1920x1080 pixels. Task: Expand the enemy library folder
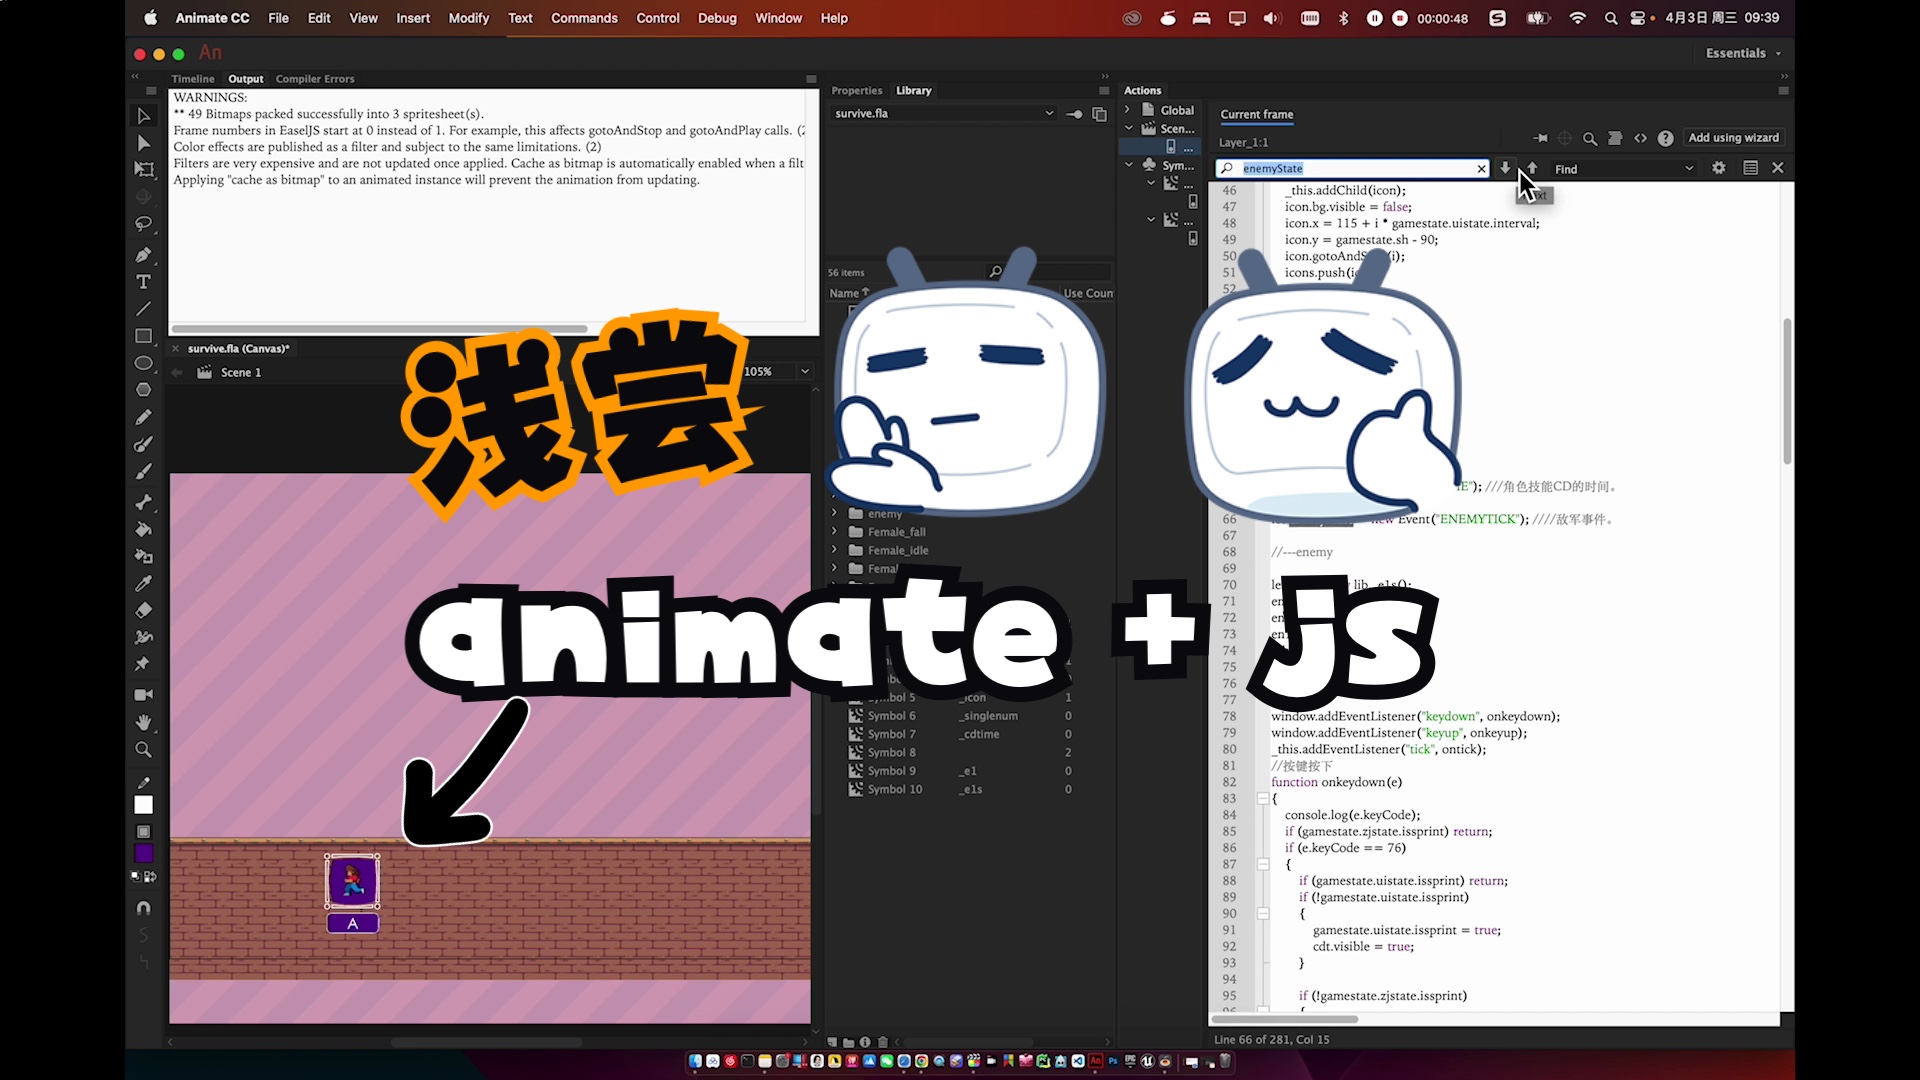[x=834, y=513]
